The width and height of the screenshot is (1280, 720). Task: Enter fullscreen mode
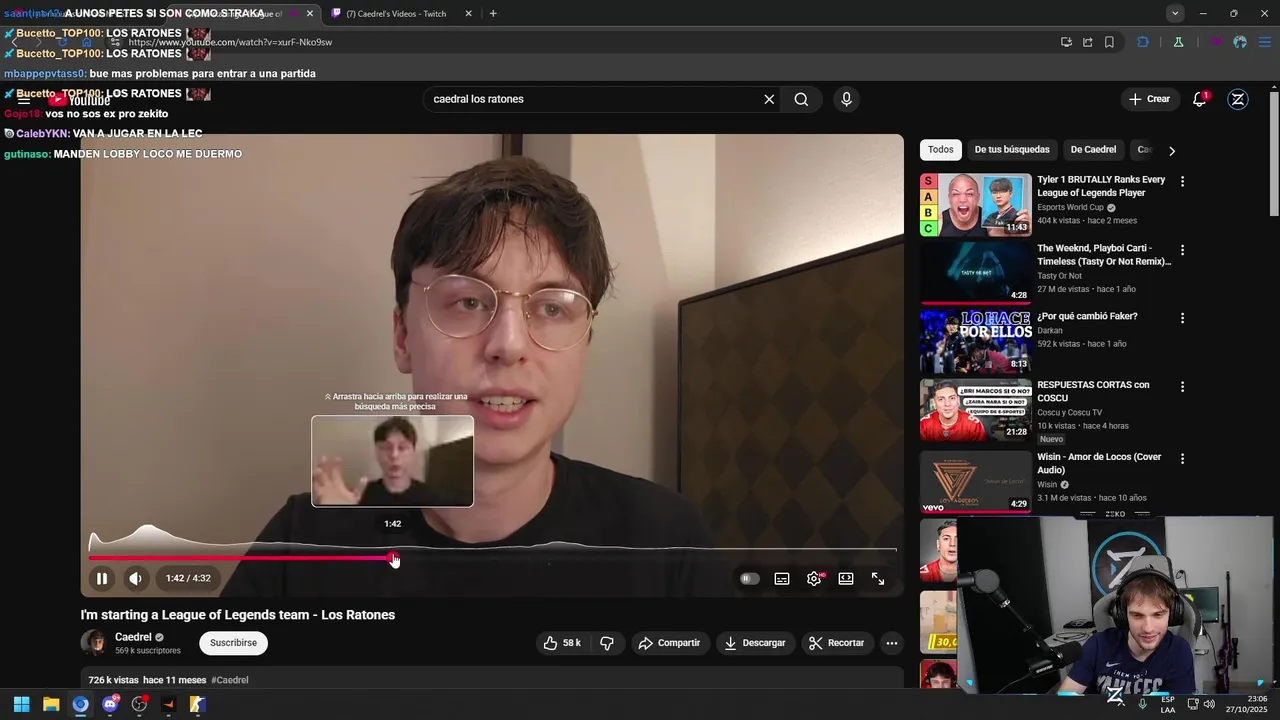click(878, 578)
